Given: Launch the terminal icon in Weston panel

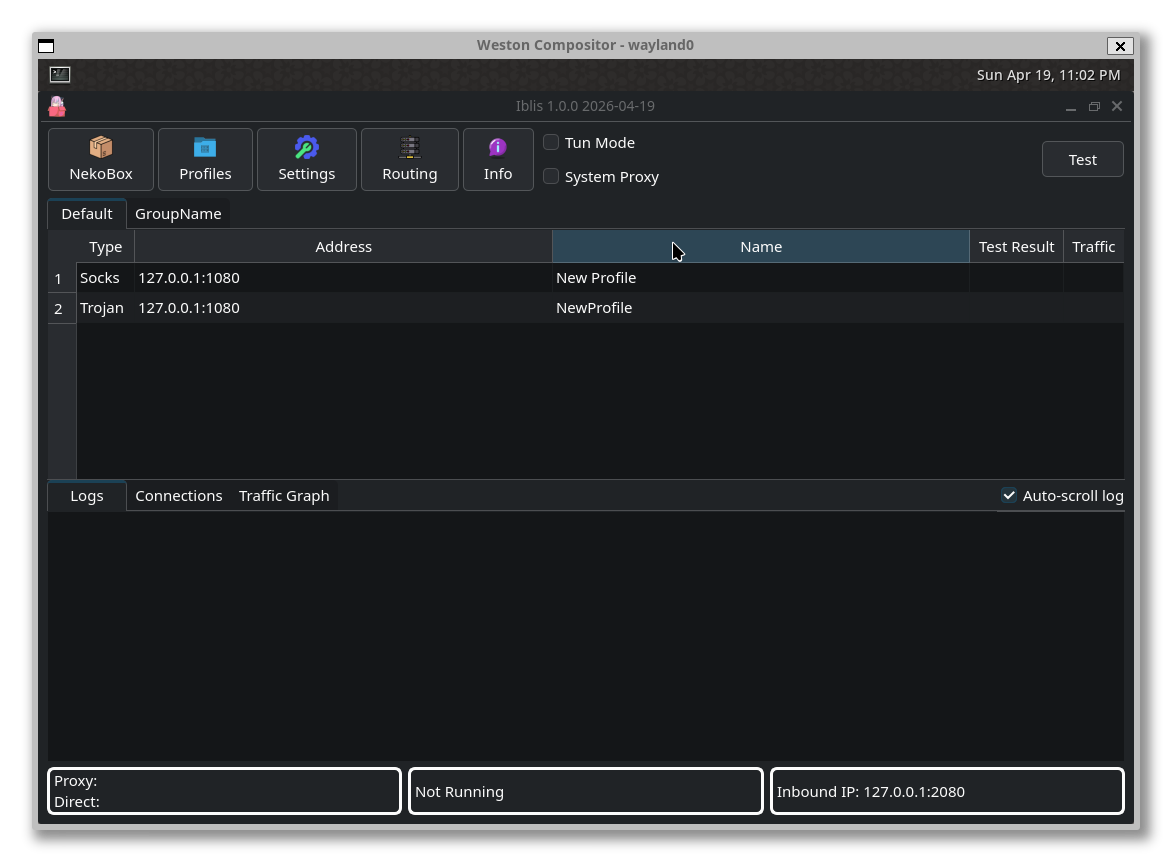Looking at the screenshot, I should (x=60, y=75).
